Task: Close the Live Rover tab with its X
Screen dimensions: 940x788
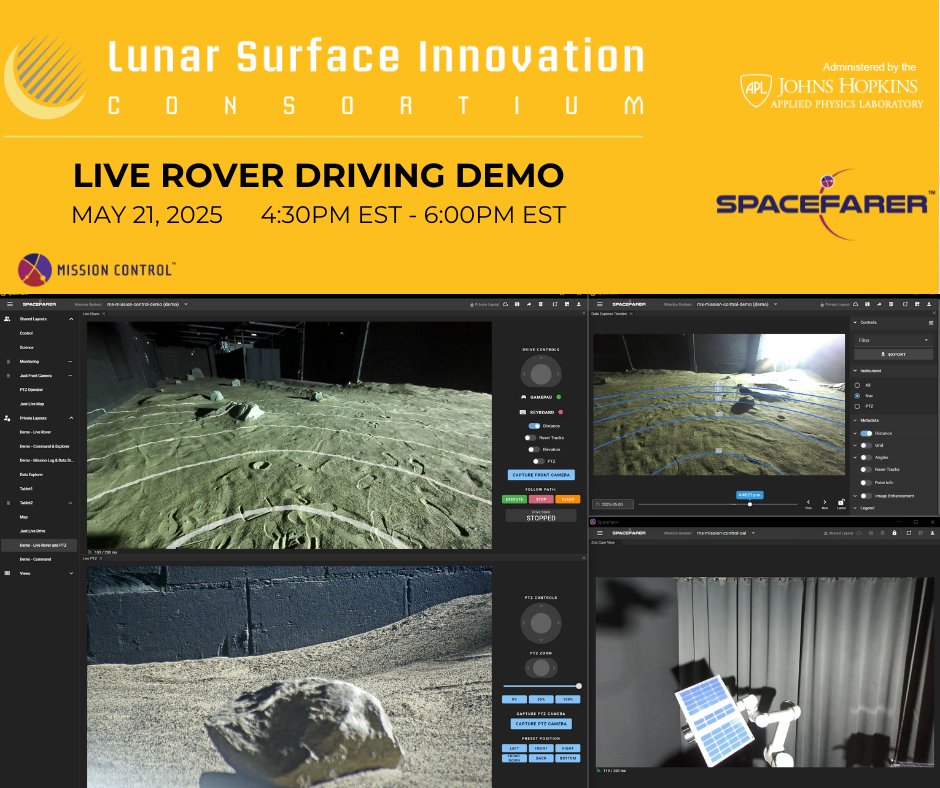Action: click(103, 314)
